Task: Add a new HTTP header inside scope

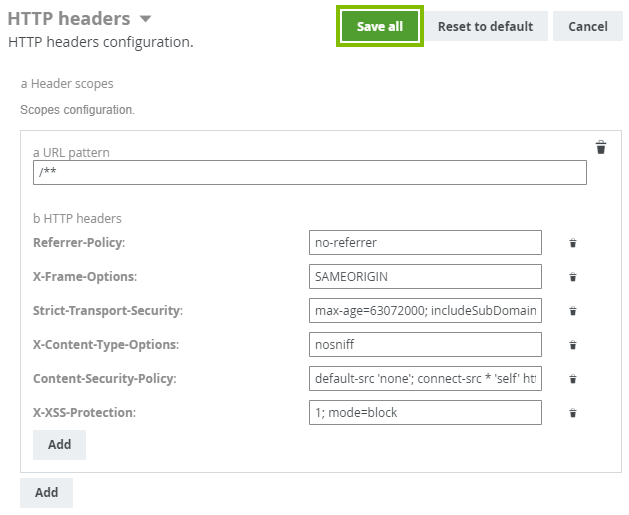Action: [59, 444]
